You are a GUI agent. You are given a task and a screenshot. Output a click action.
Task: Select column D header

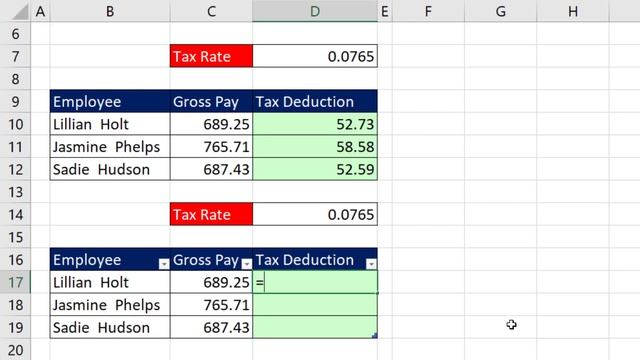click(315, 11)
